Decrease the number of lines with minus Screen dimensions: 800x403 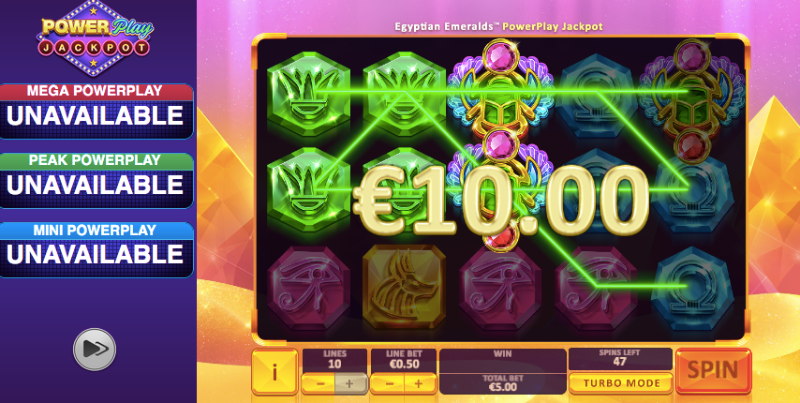pyautogui.click(x=318, y=384)
